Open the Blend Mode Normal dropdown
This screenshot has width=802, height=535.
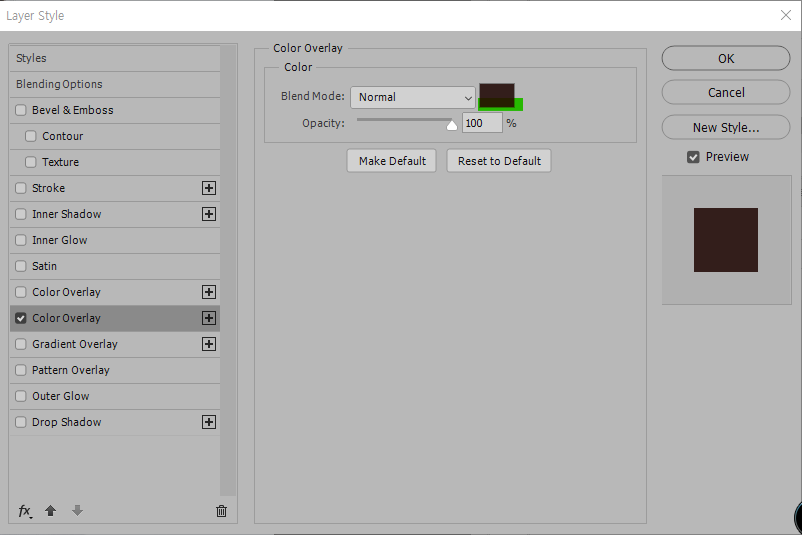click(413, 97)
